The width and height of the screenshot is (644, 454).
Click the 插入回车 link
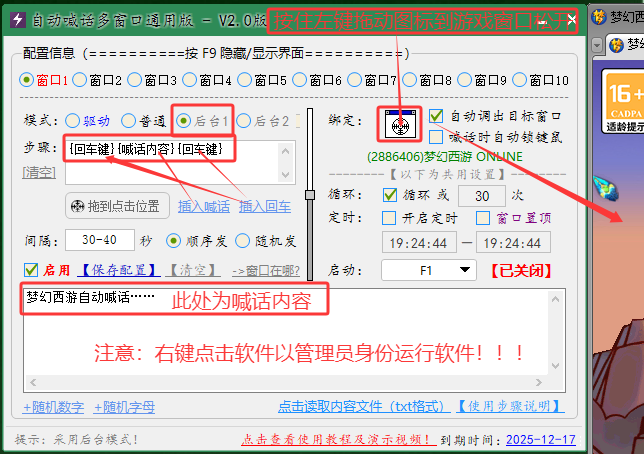pyautogui.click(x=264, y=207)
